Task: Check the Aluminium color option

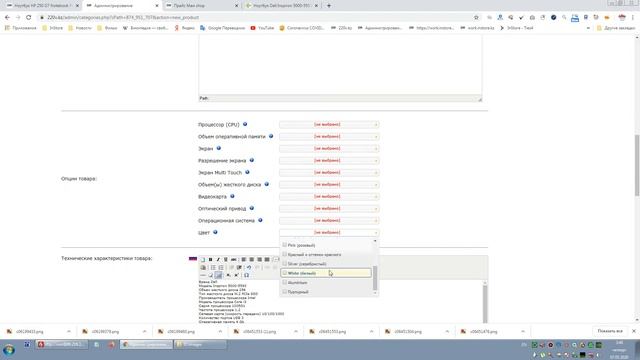Action: 284,282
